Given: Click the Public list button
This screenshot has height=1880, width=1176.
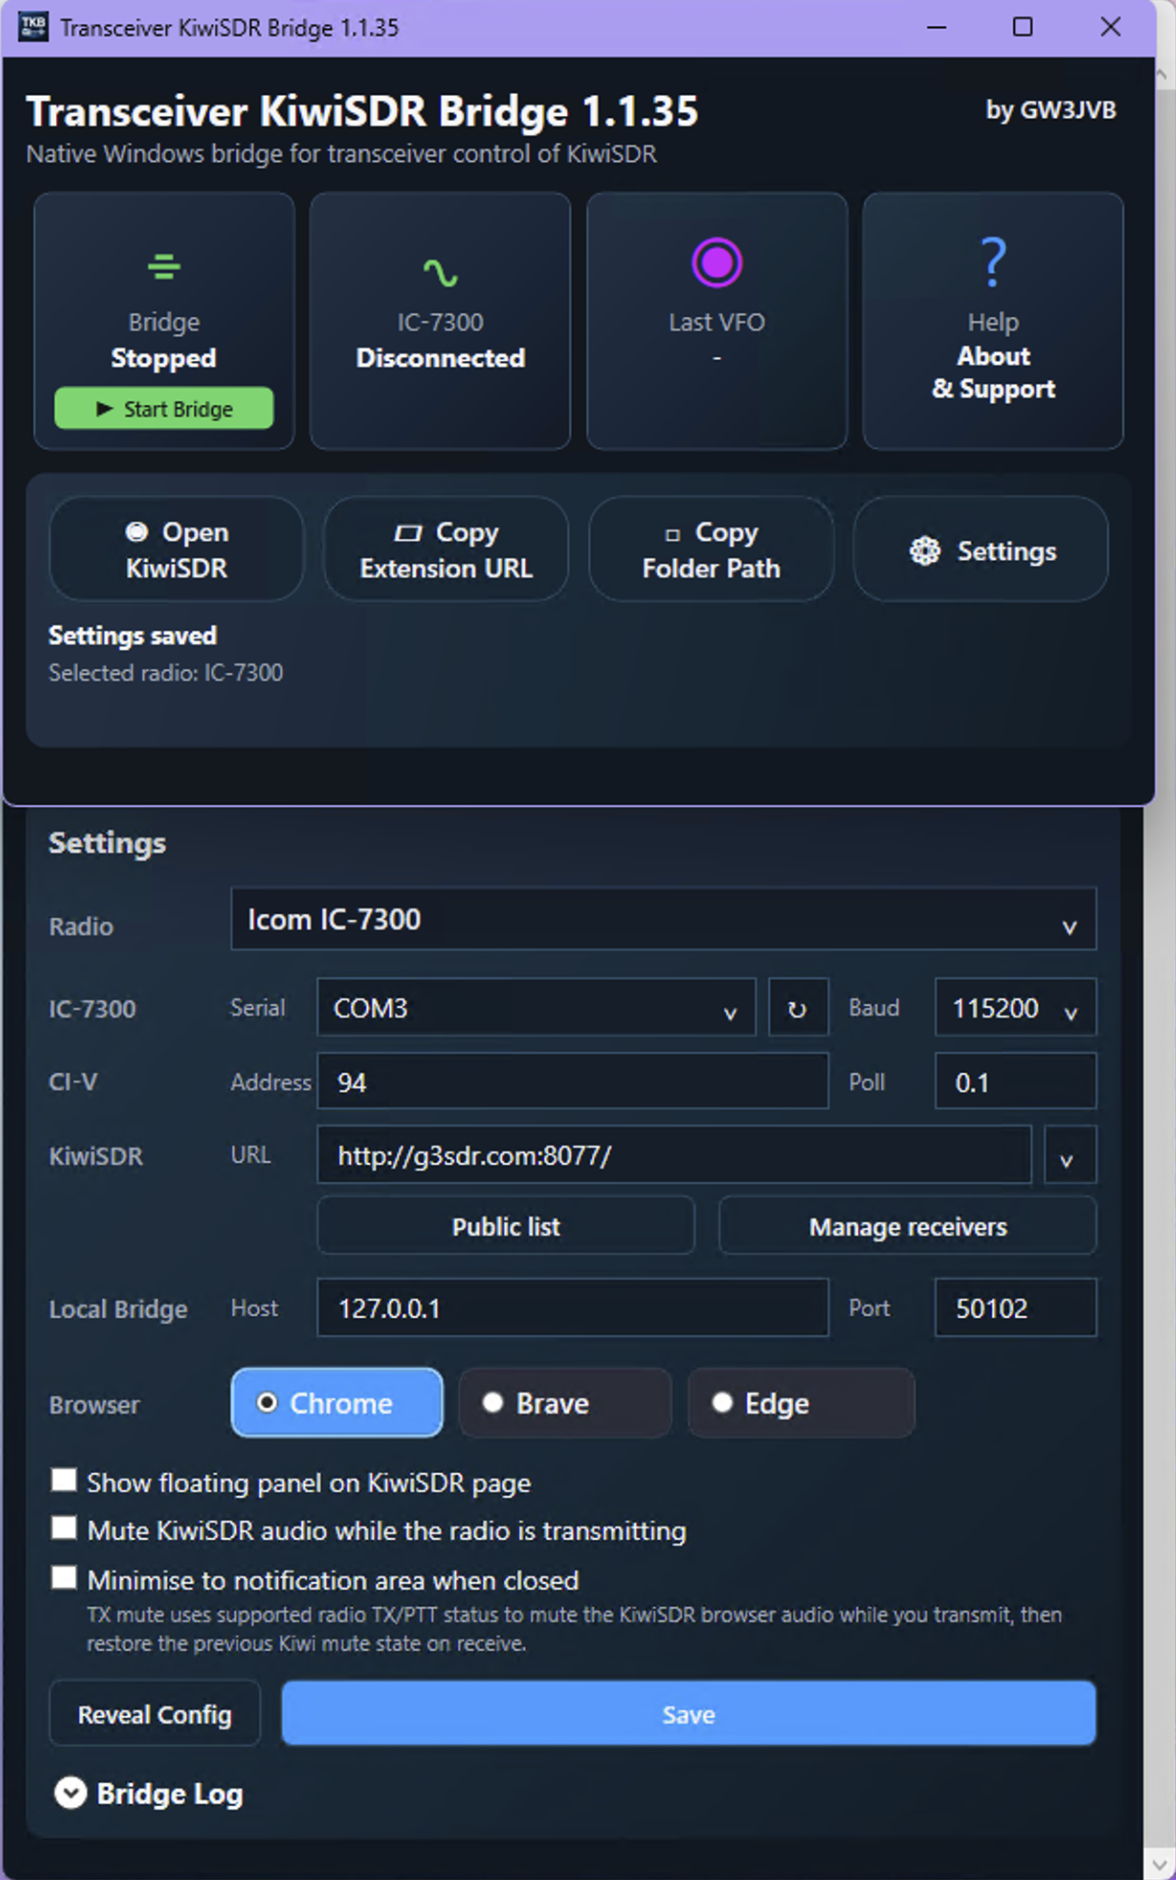Looking at the screenshot, I should pos(506,1227).
